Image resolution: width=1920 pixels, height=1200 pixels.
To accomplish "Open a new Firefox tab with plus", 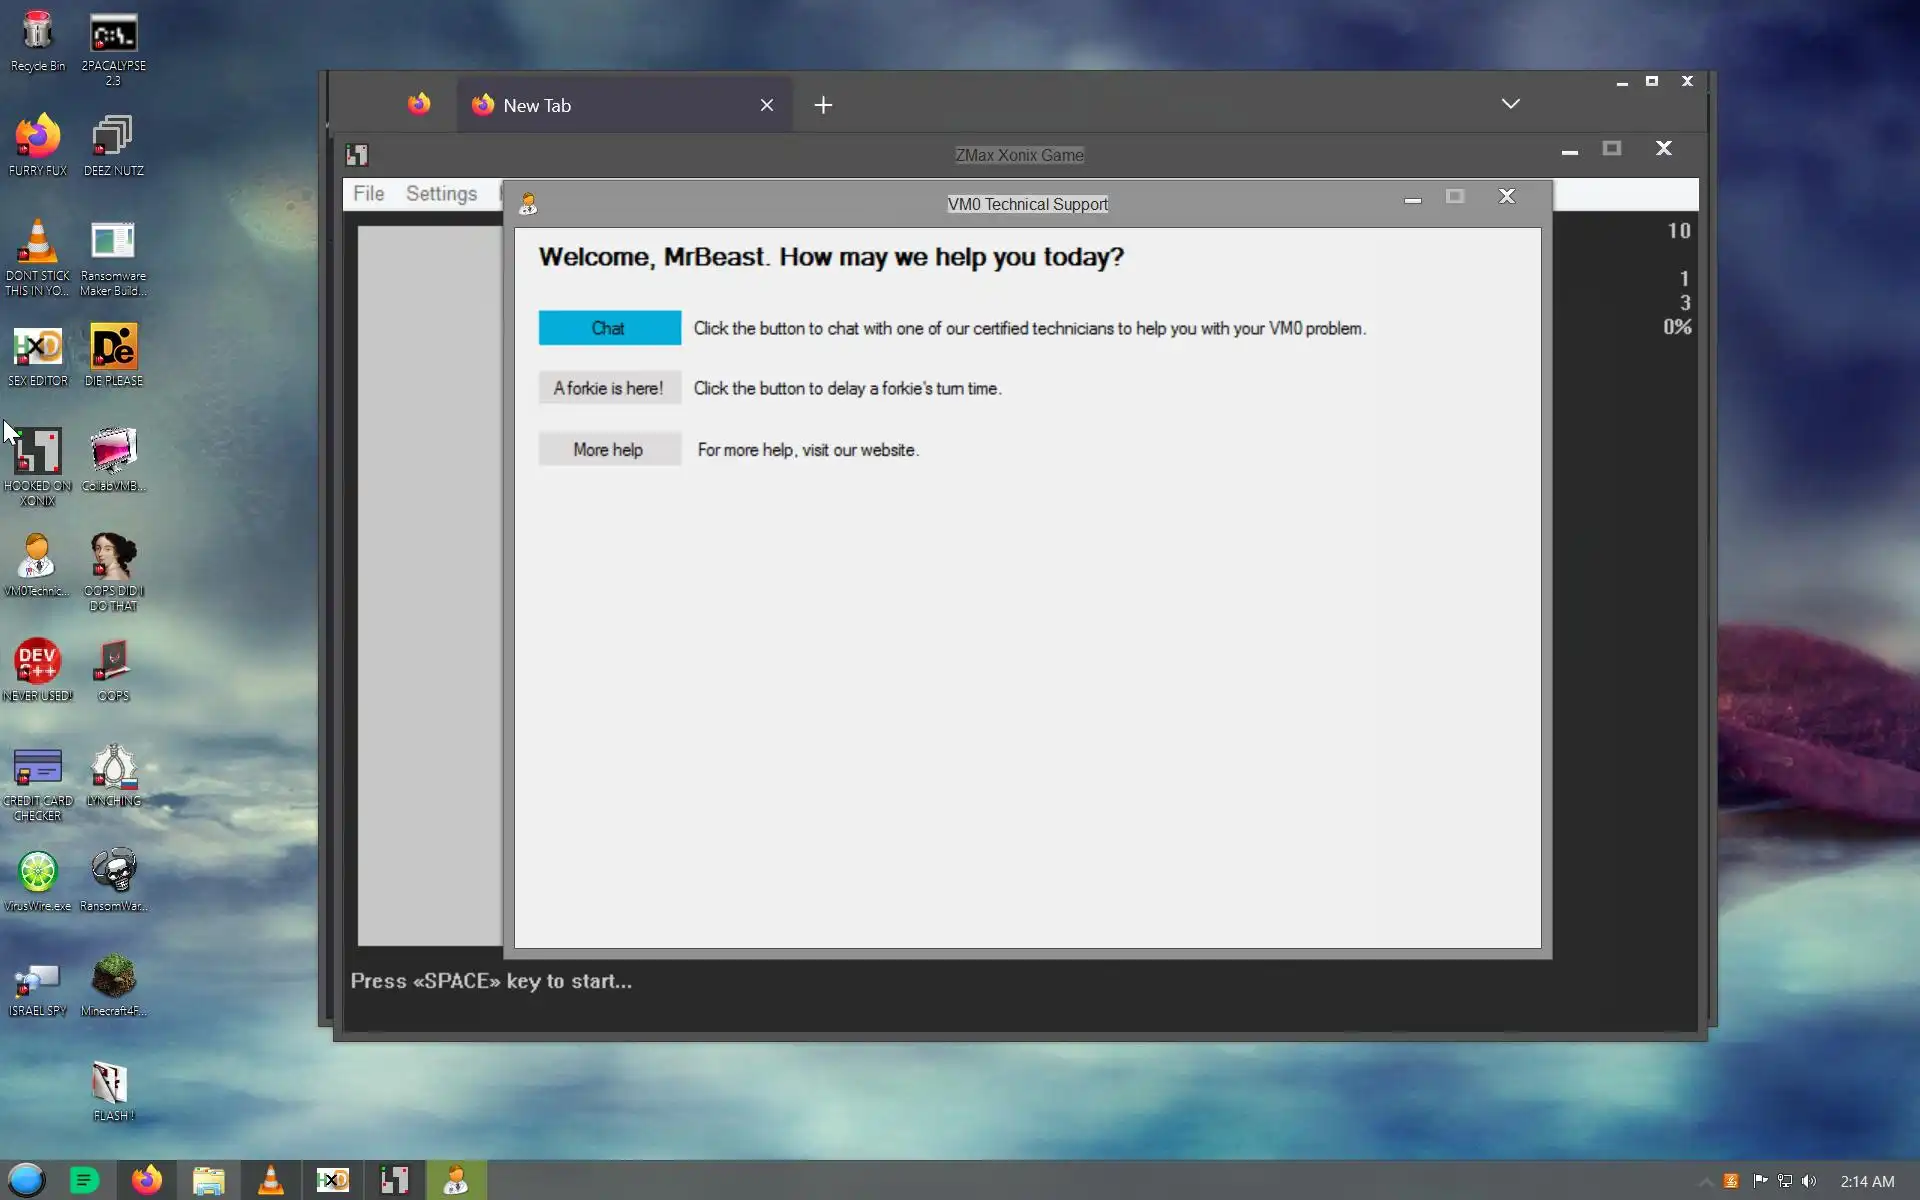I will 823,105.
